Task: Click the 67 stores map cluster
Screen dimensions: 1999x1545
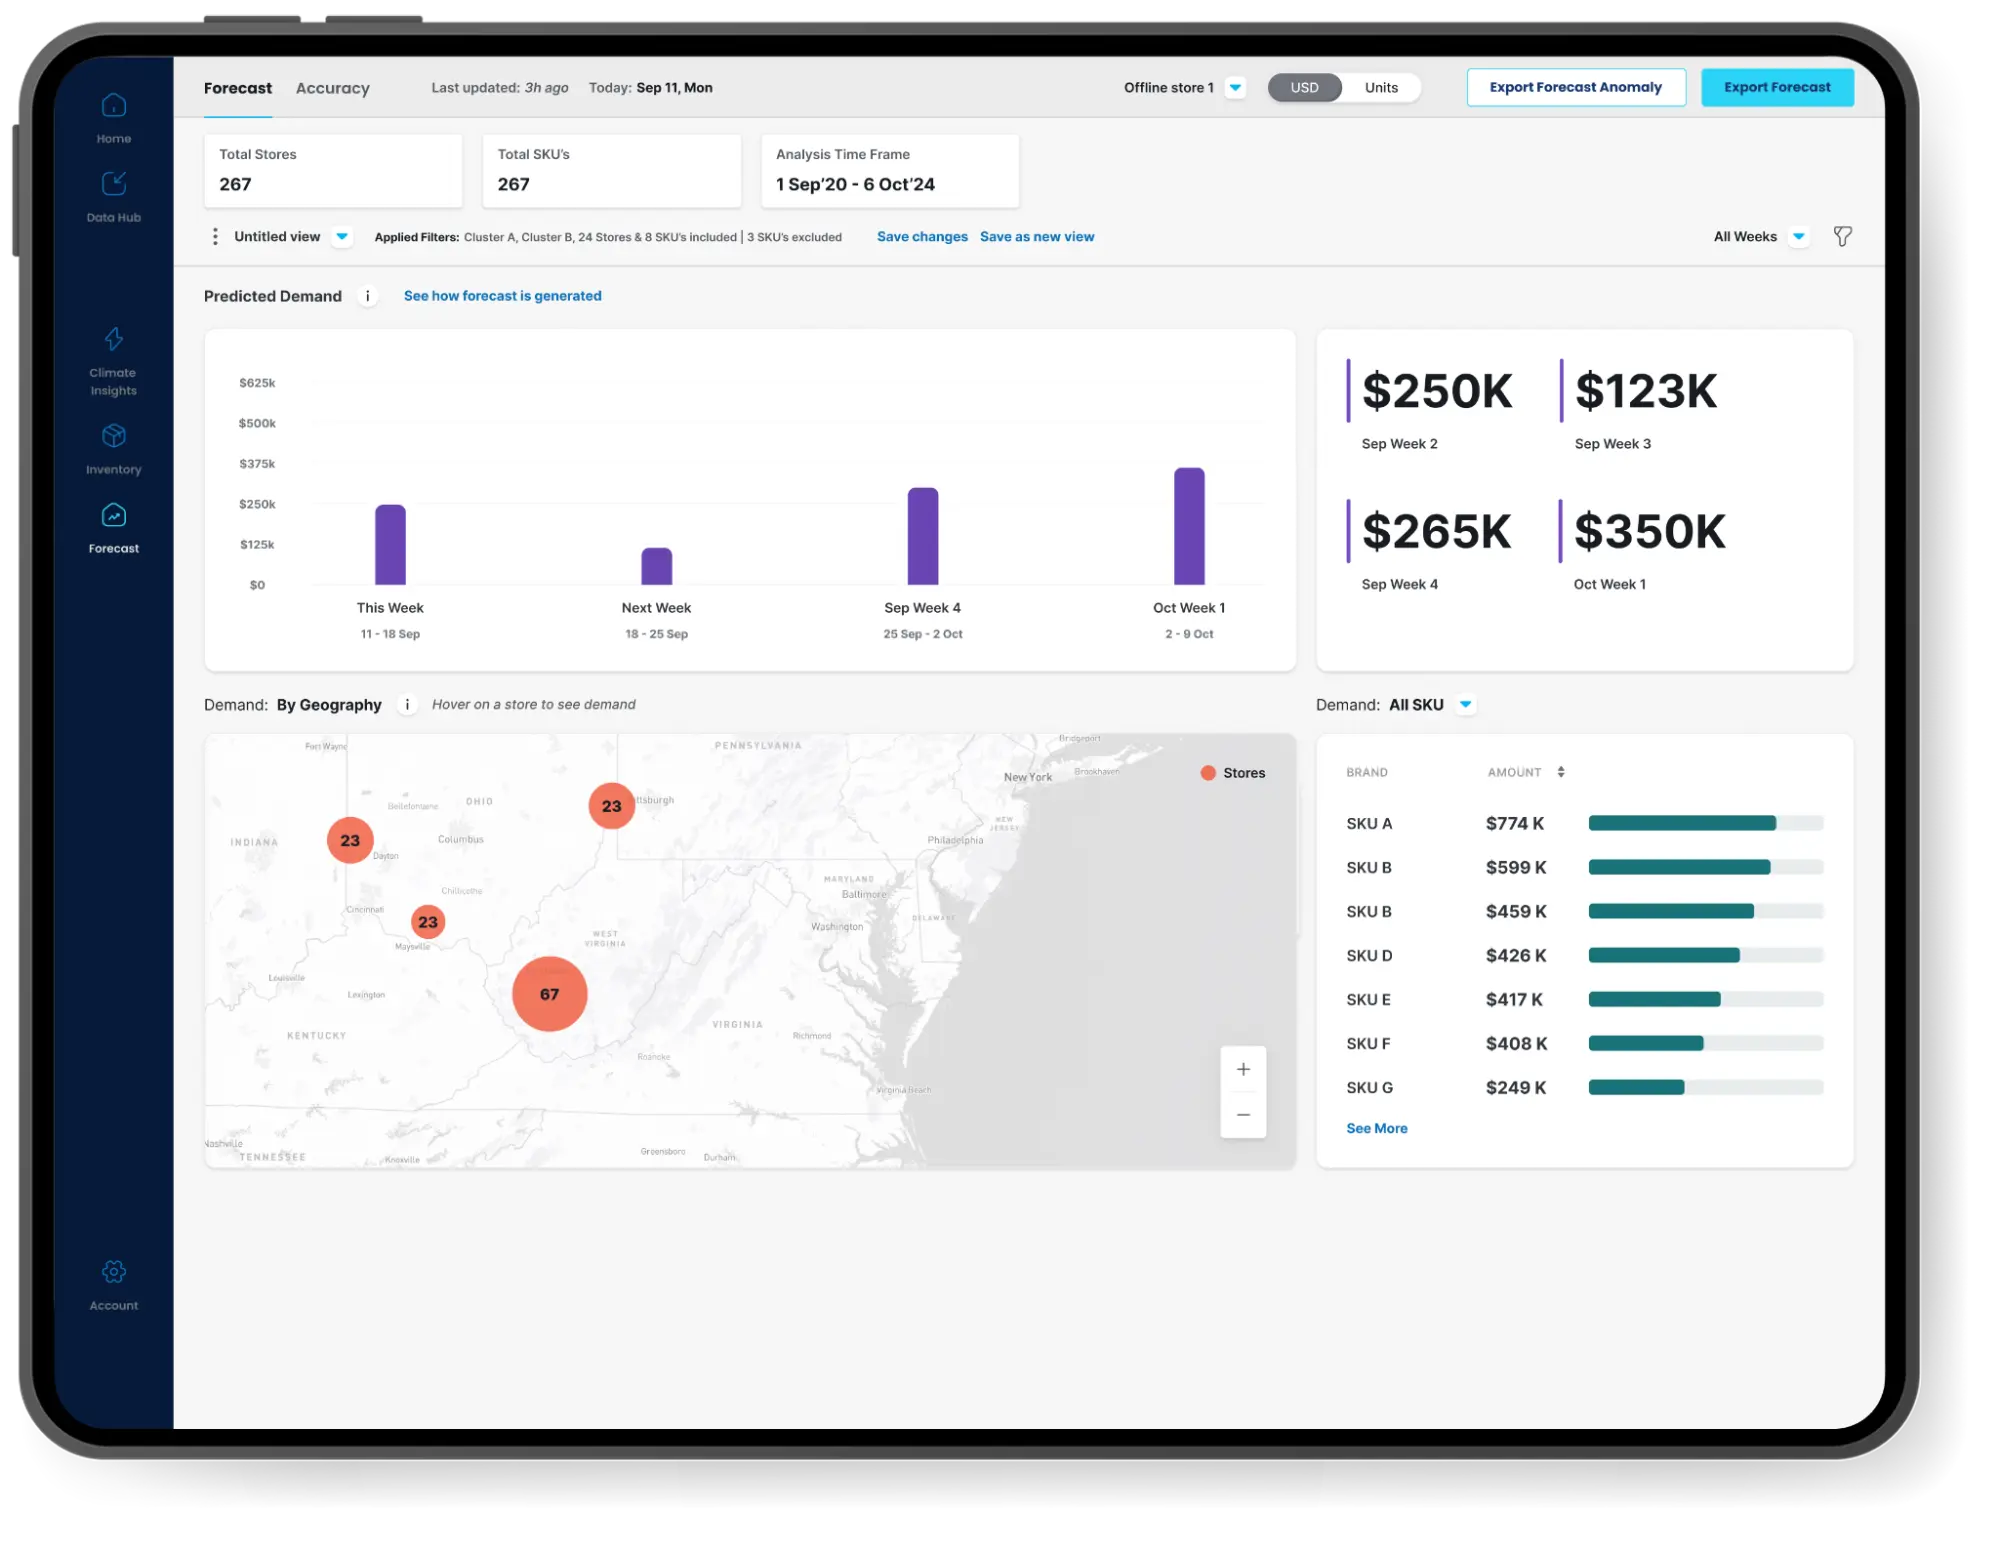Action: 549,994
